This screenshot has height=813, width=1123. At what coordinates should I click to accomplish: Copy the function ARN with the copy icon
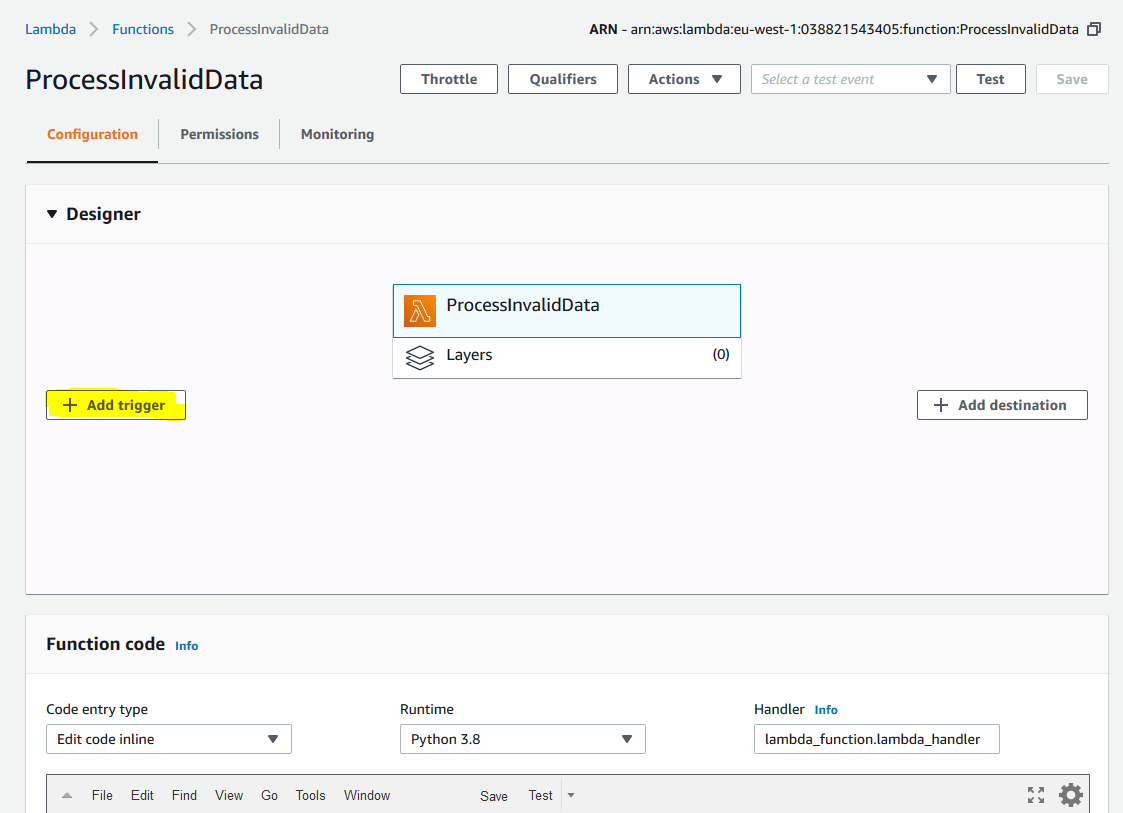click(1094, 29)
